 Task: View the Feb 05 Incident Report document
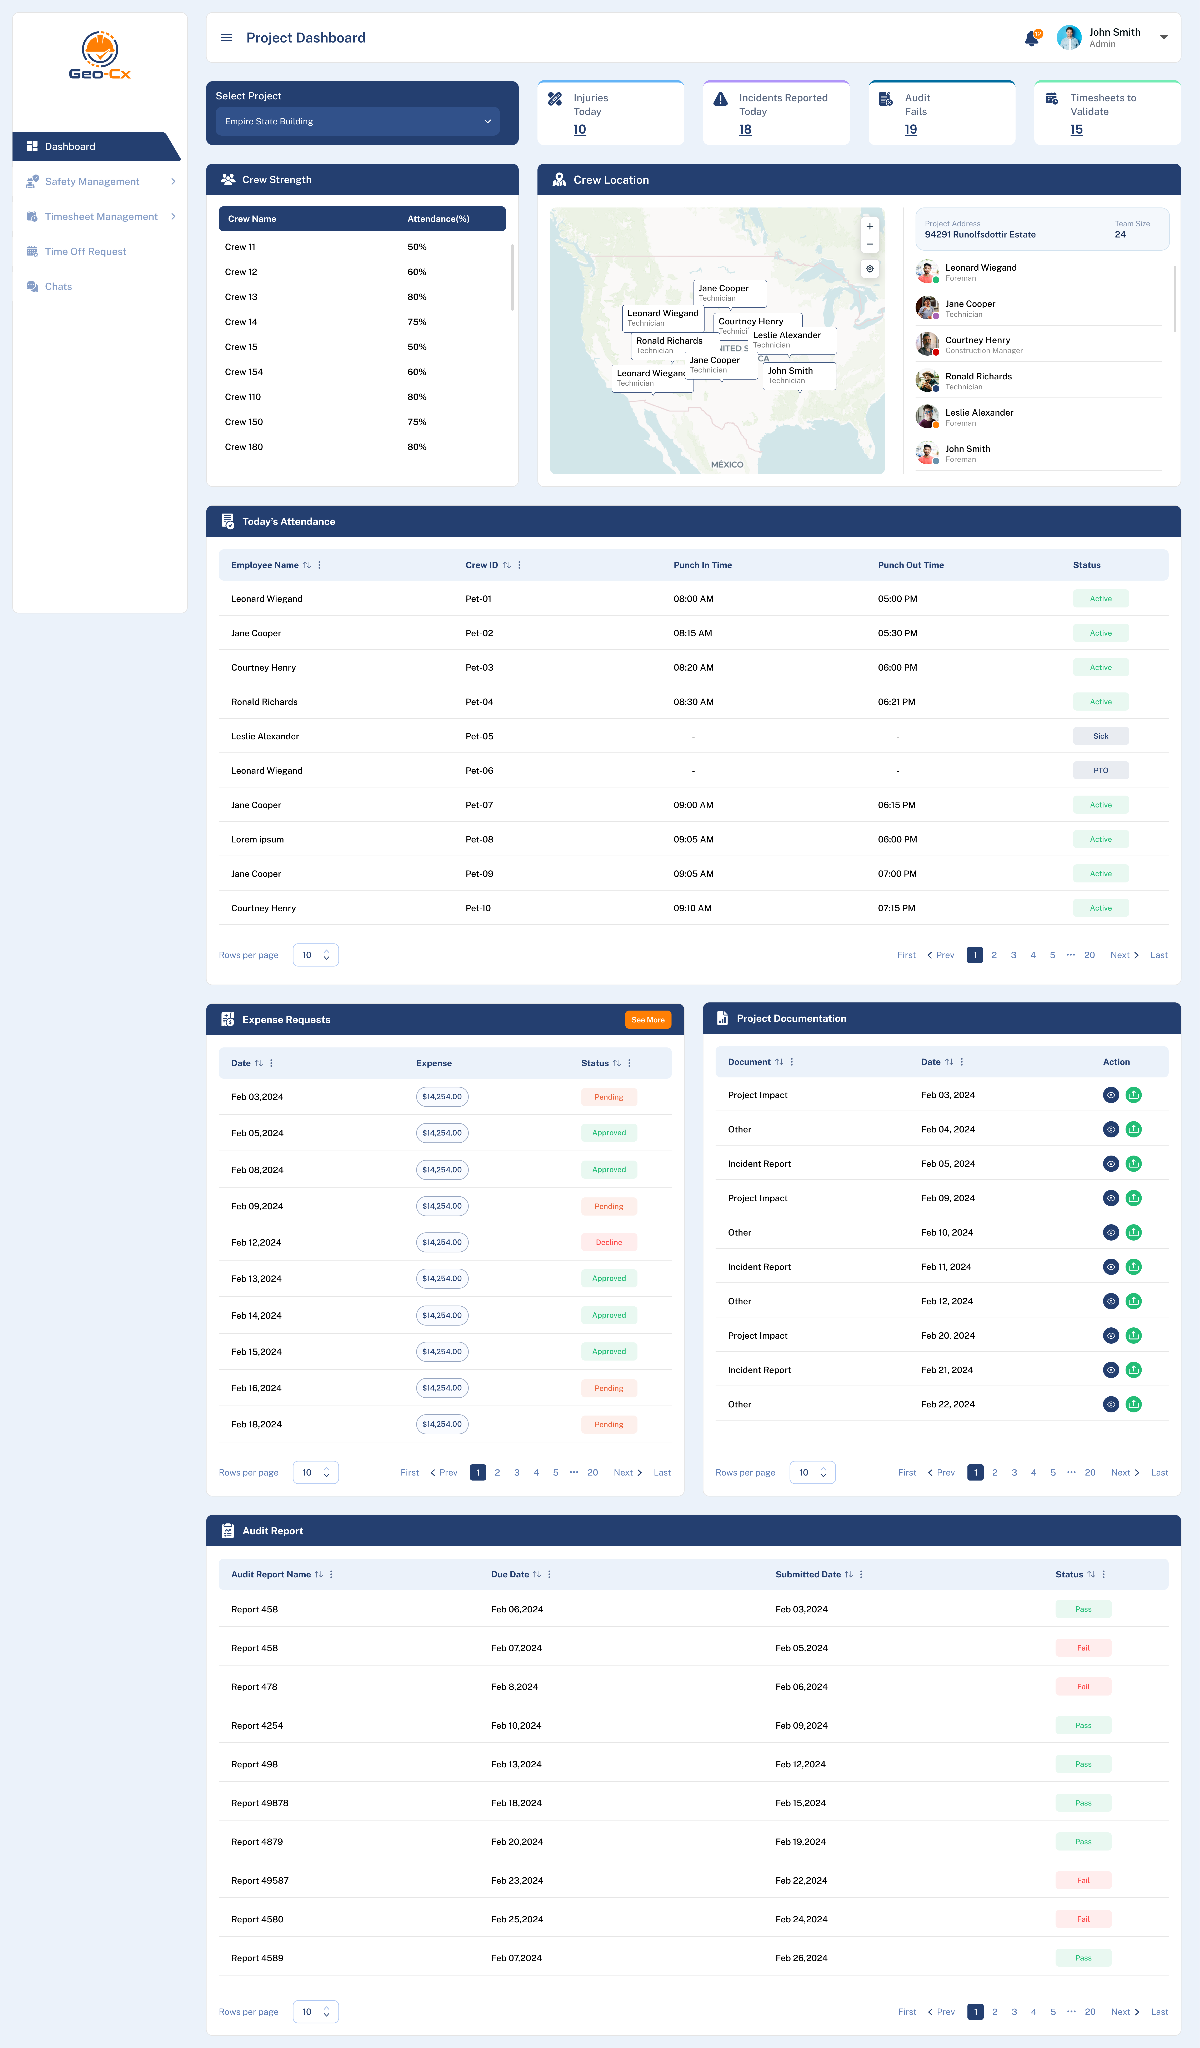point(1110,1164)
